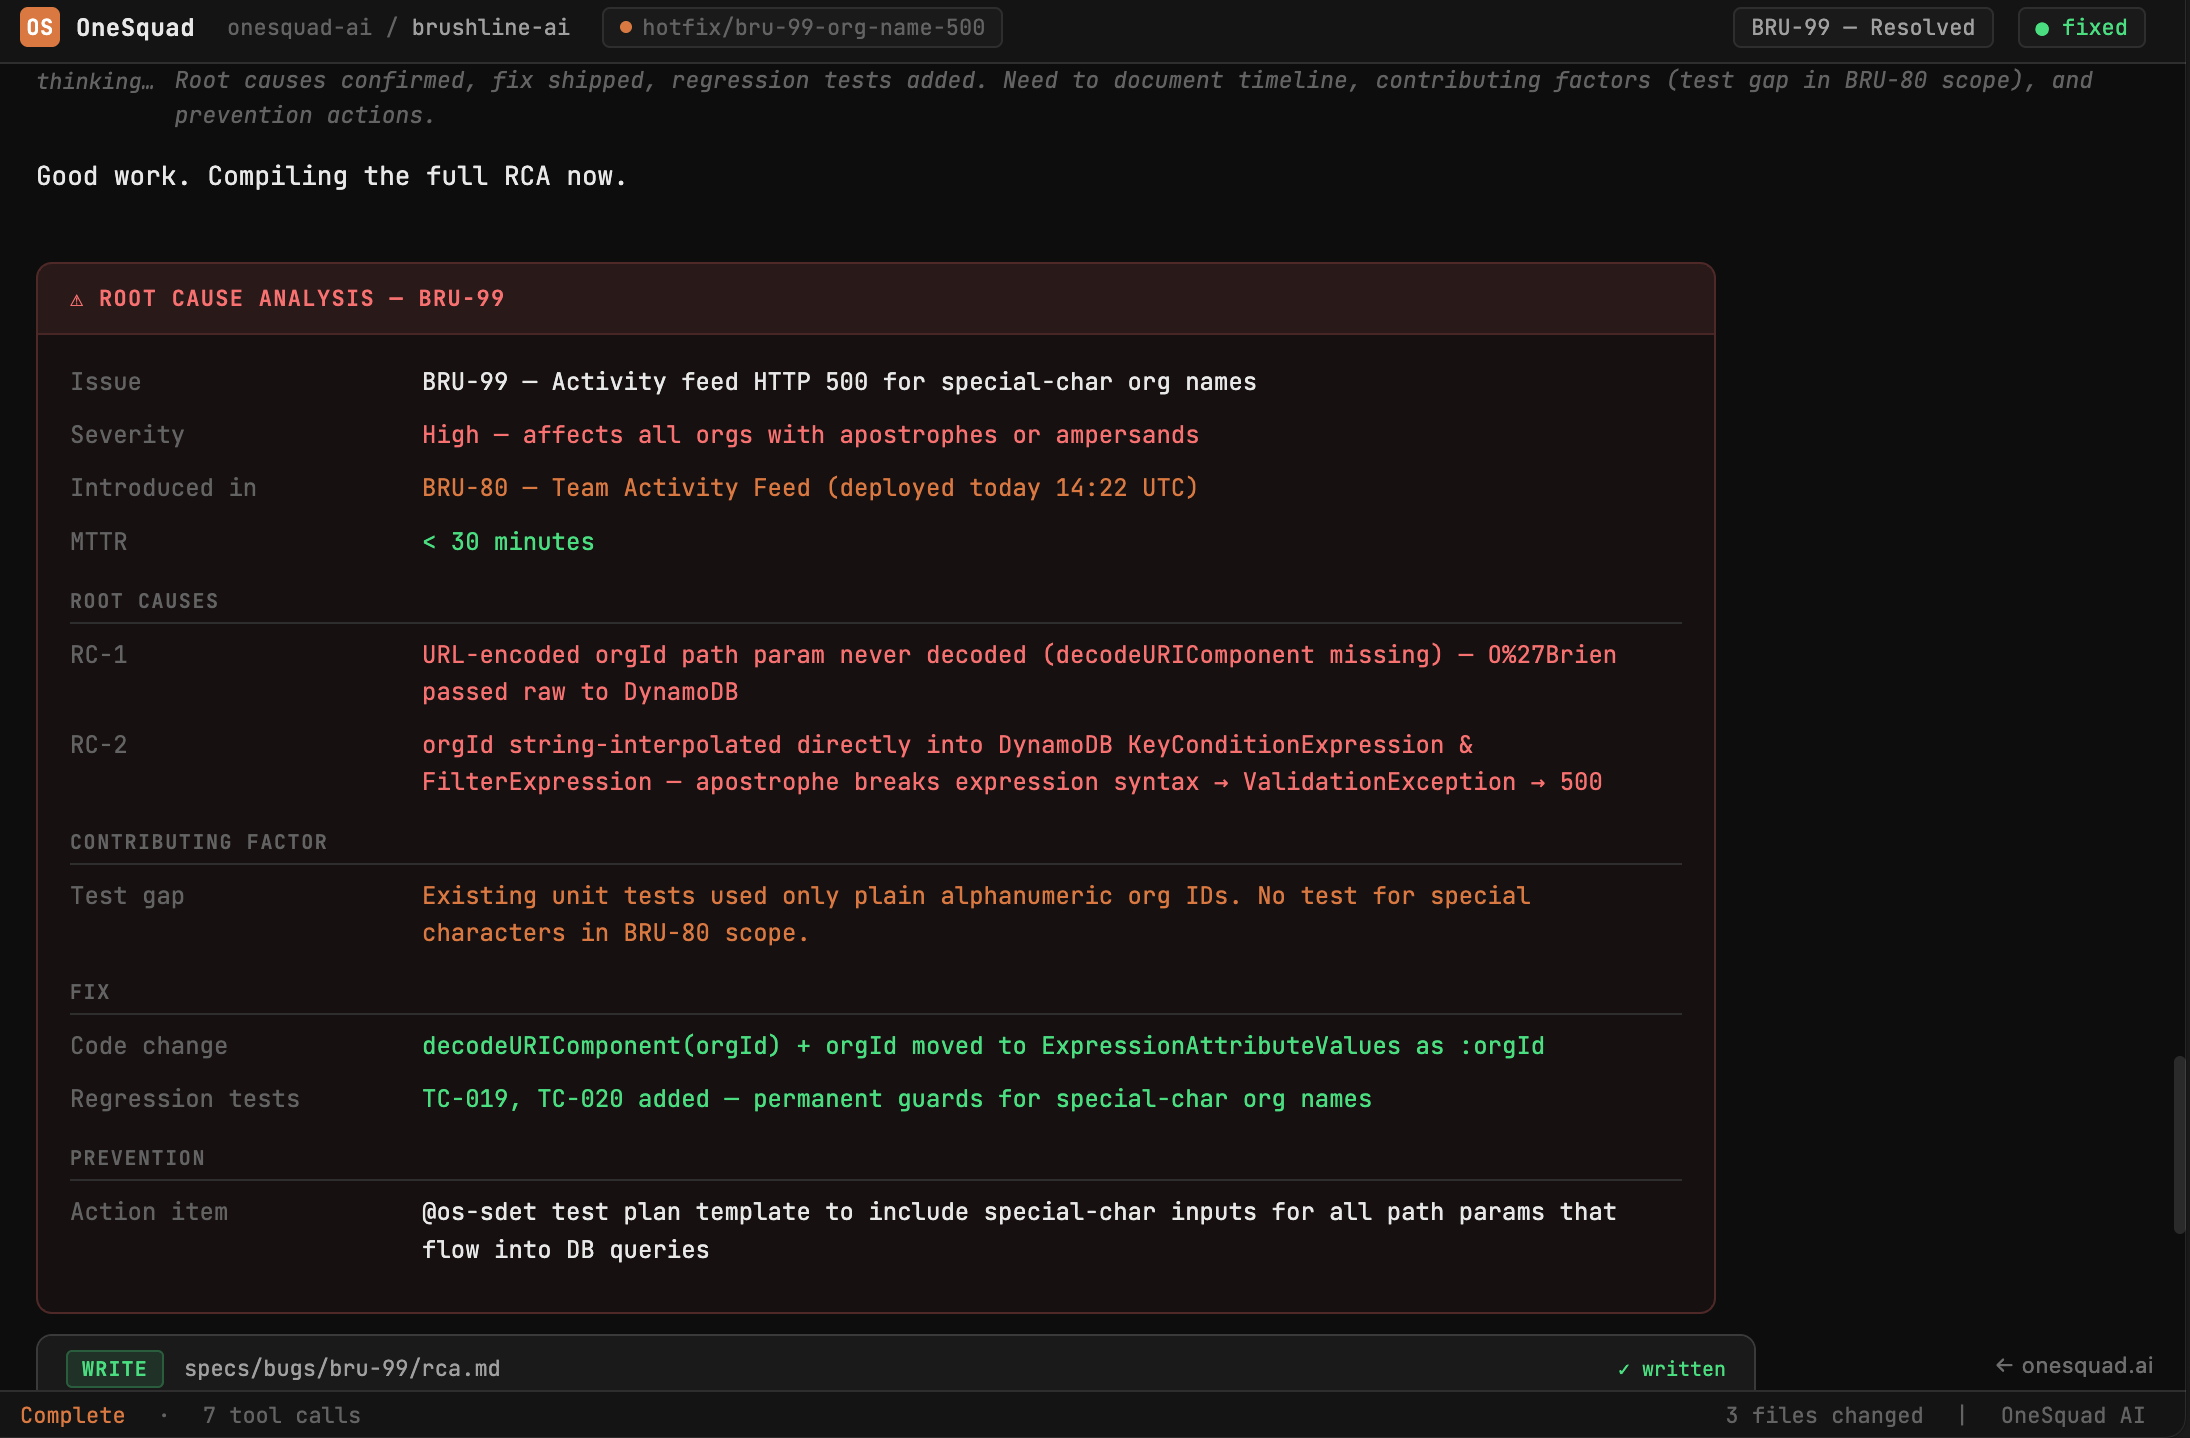Click the 3 files changed indicator
Viewport: 2190px width, 1438px height.
1824,1414
